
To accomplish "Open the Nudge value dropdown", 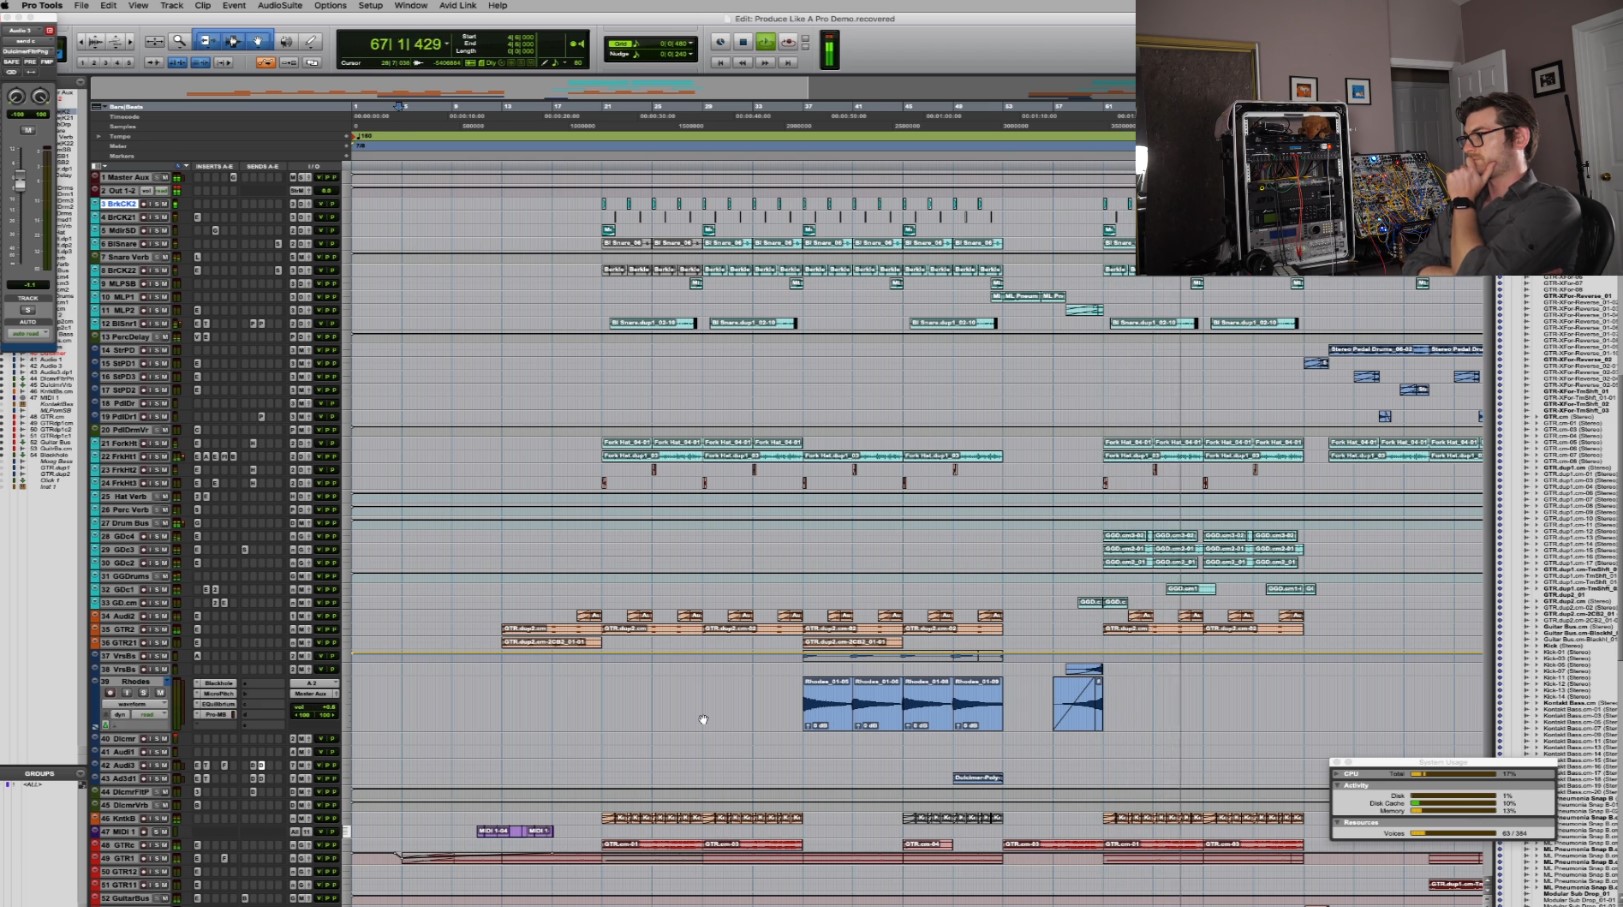I will pos(690,54).
